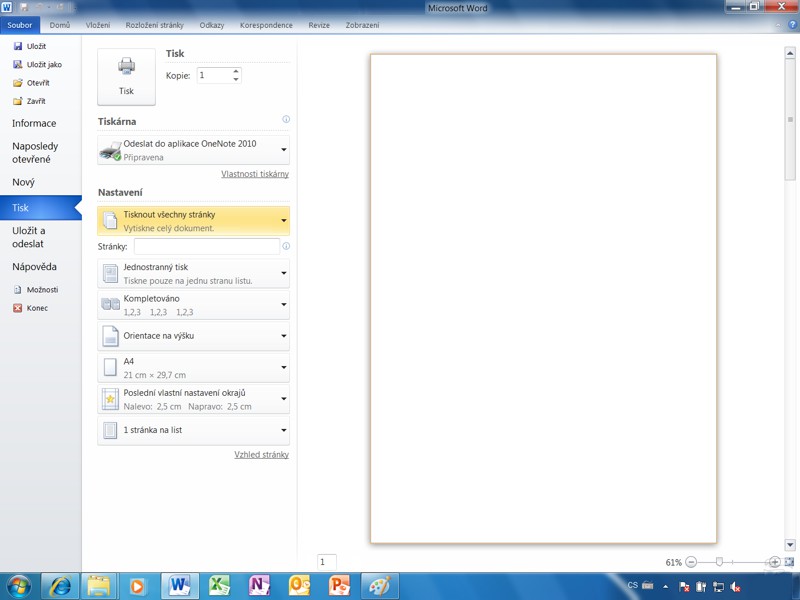The height and width of the screenshot is (600, 800).
Task: Launch Internet Explorer from the taskbar
Action: [x=60, y=586]
